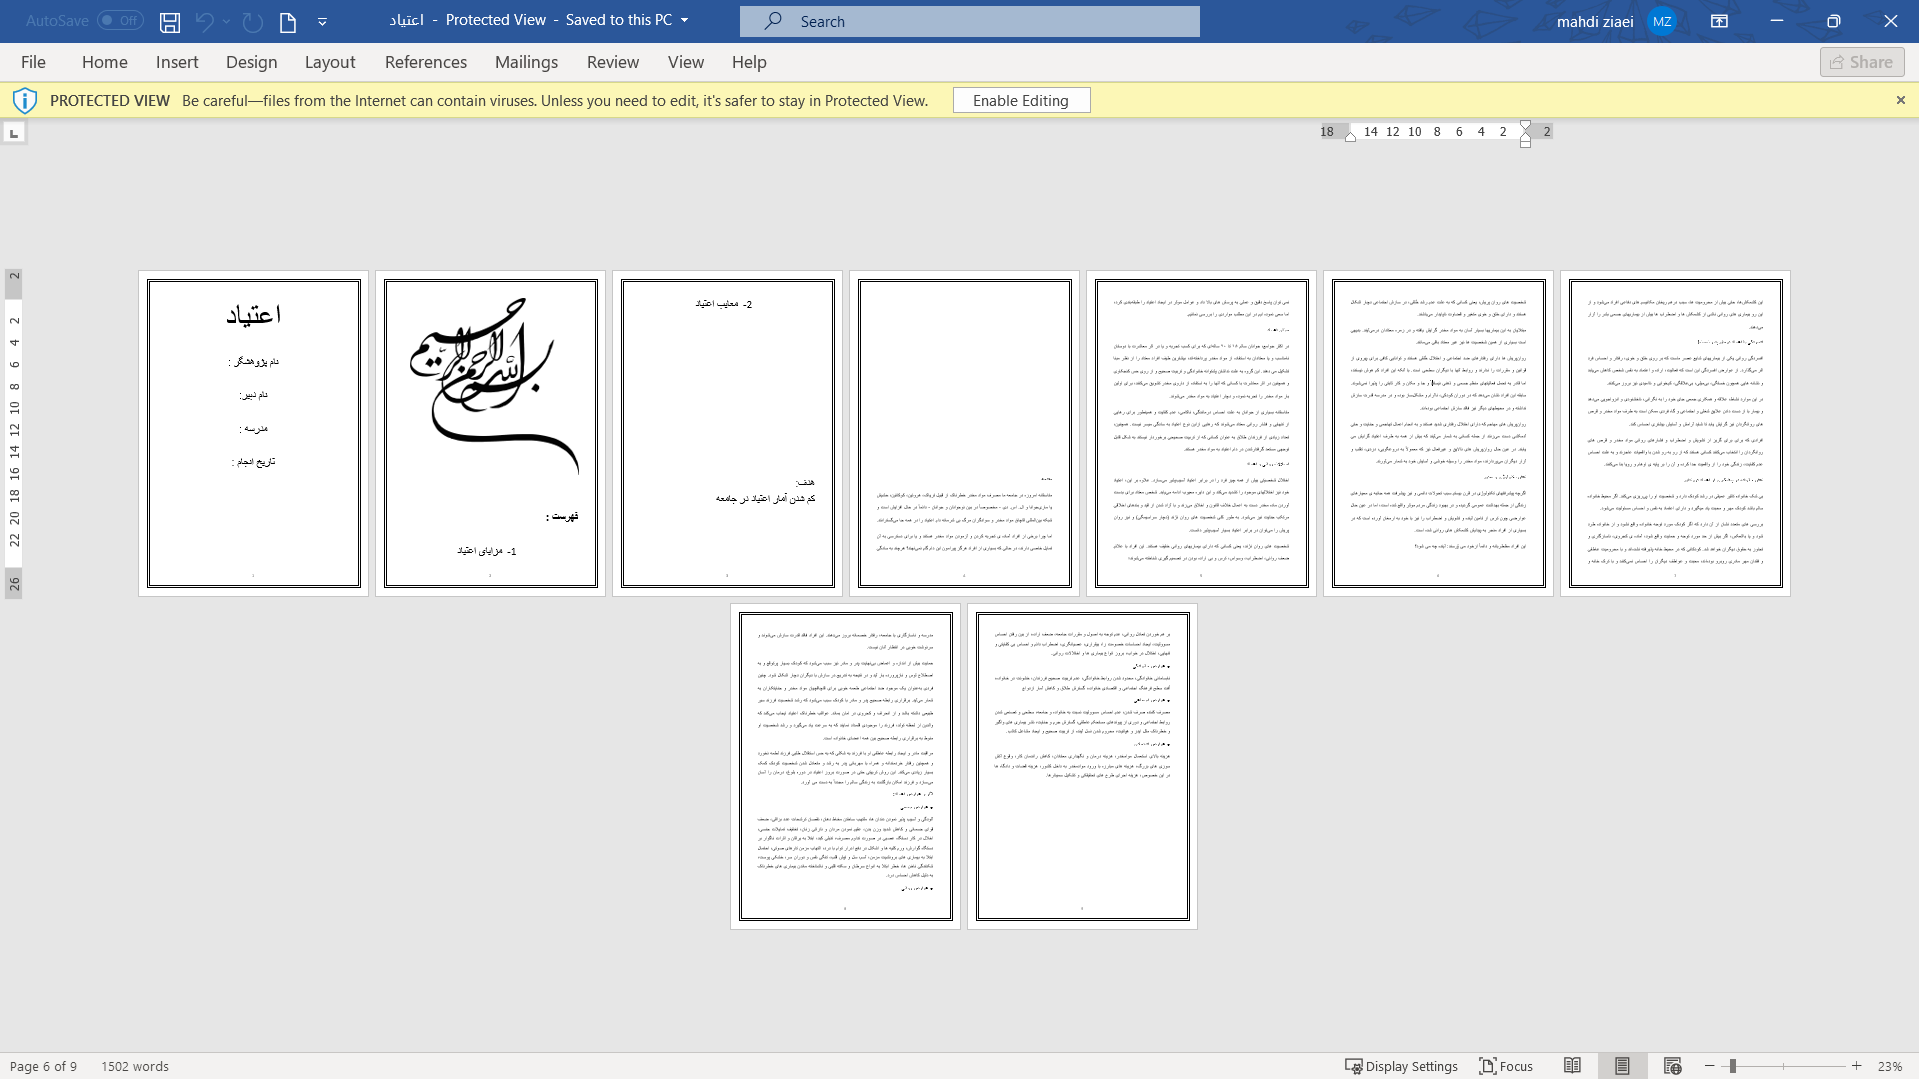Viewport: 1919px width, 1079px height.
Task: Click the vertical ruler
Action: click(14, 433)
